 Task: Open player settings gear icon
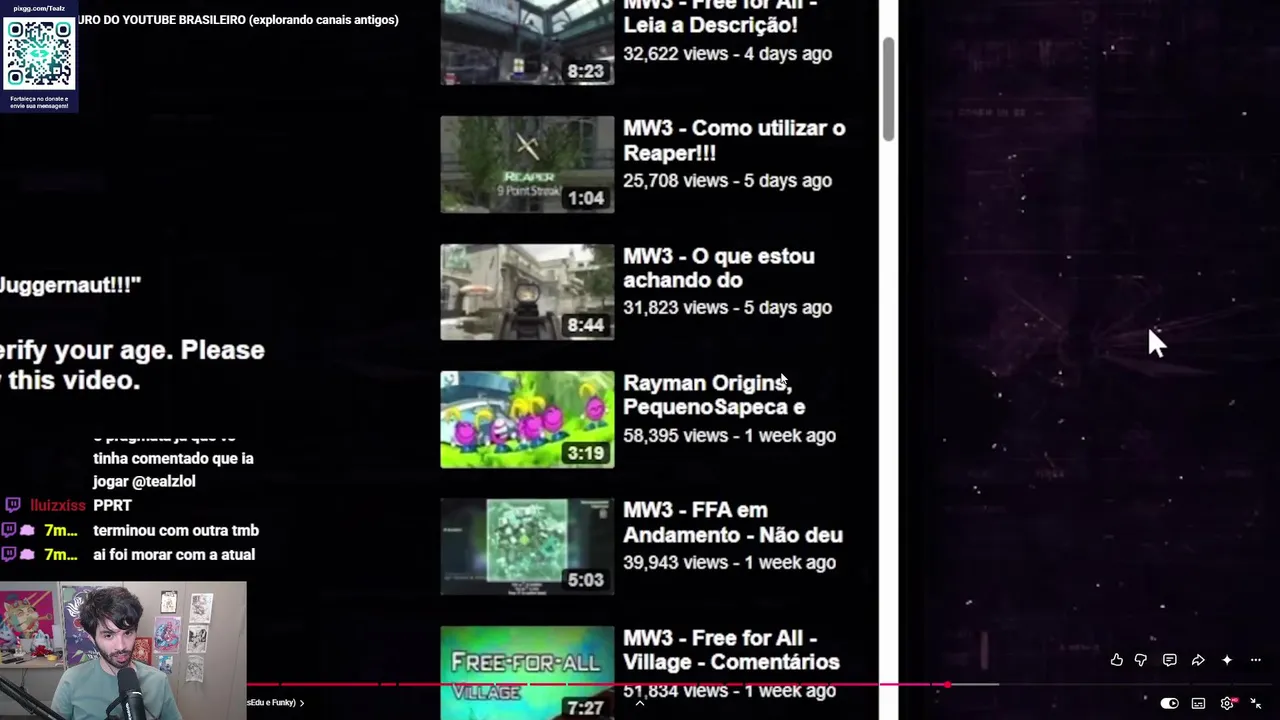coord(1227,703)
